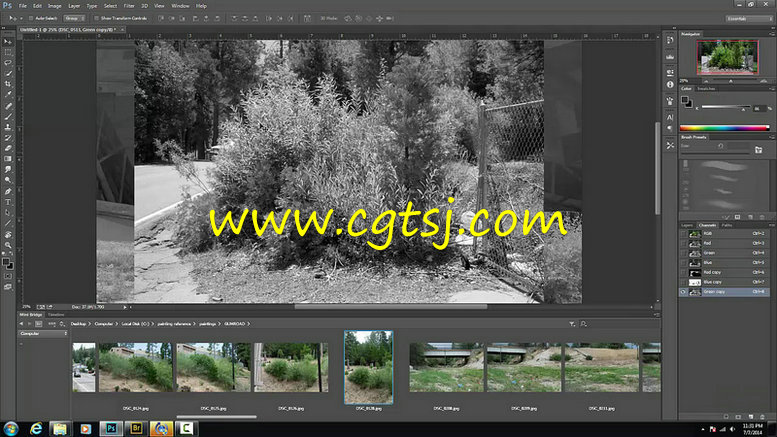
Task: Click the K value input field
Action: (x=758, y=108)
